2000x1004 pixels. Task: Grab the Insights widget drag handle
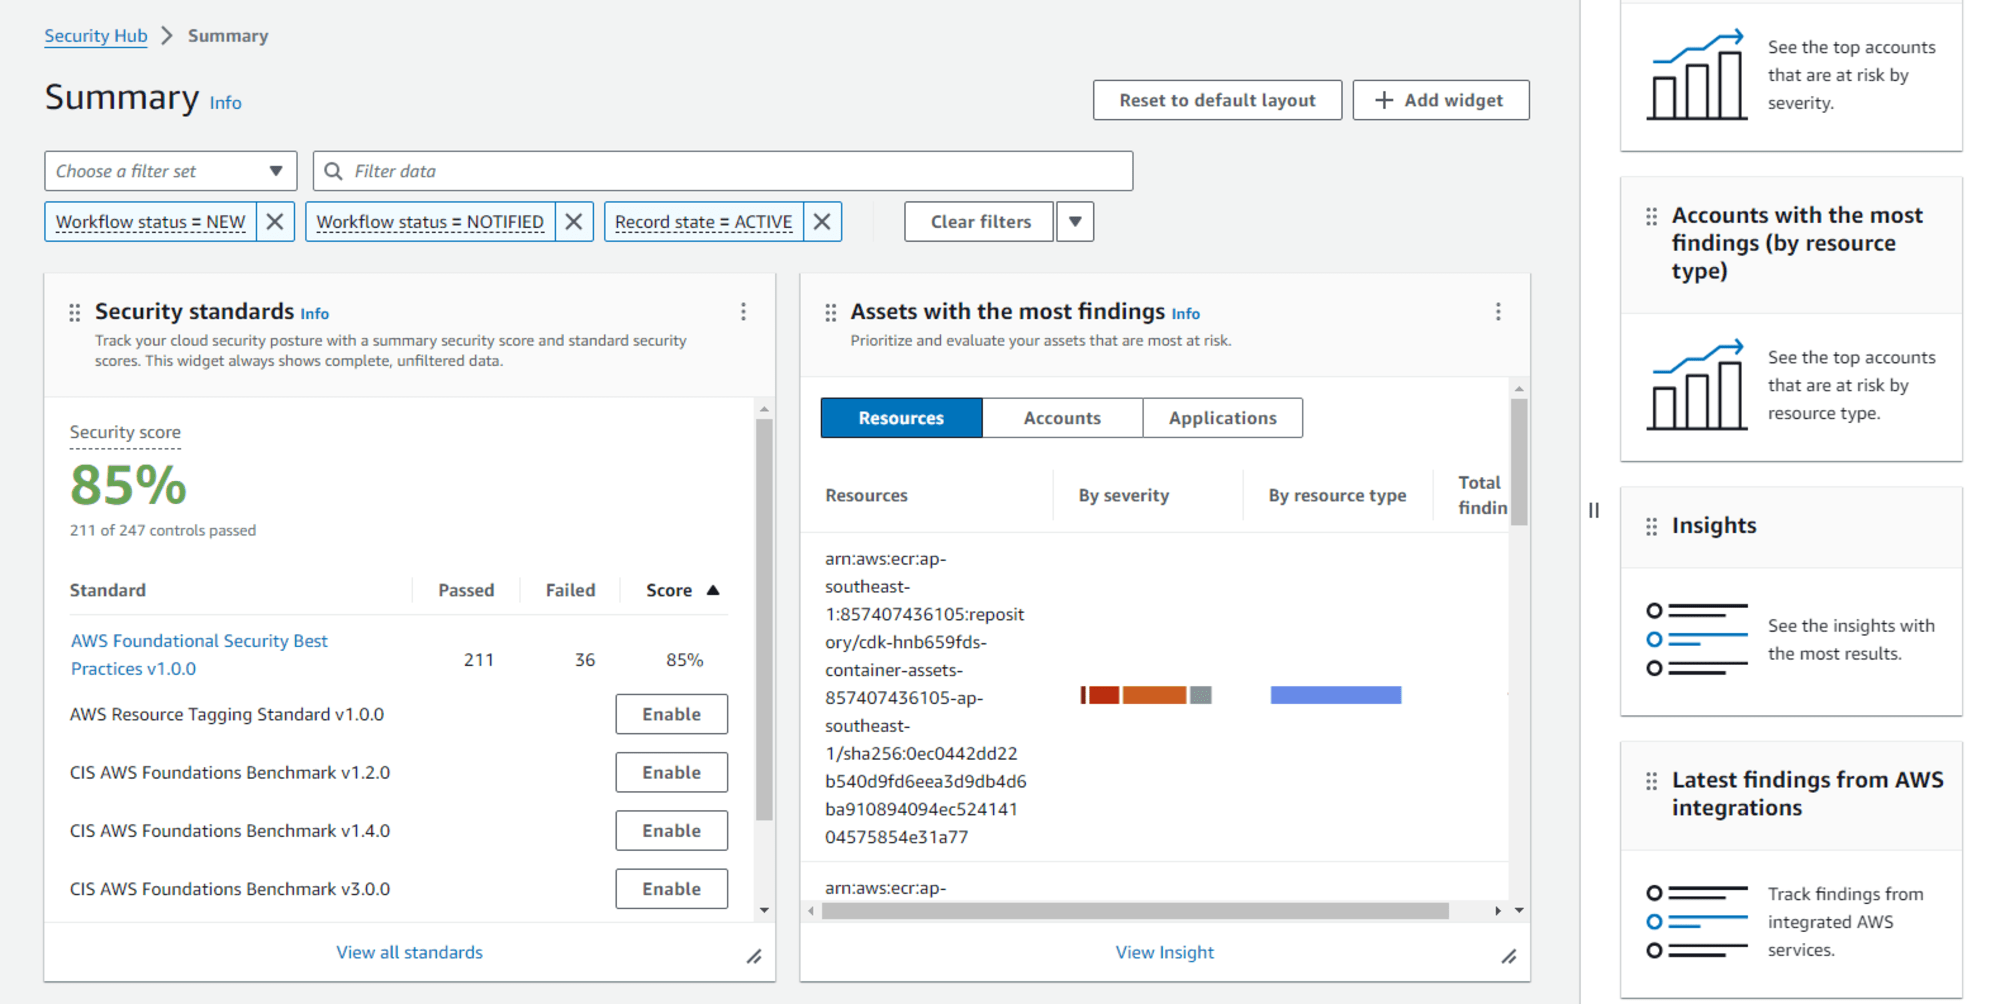coord(1652,526)
